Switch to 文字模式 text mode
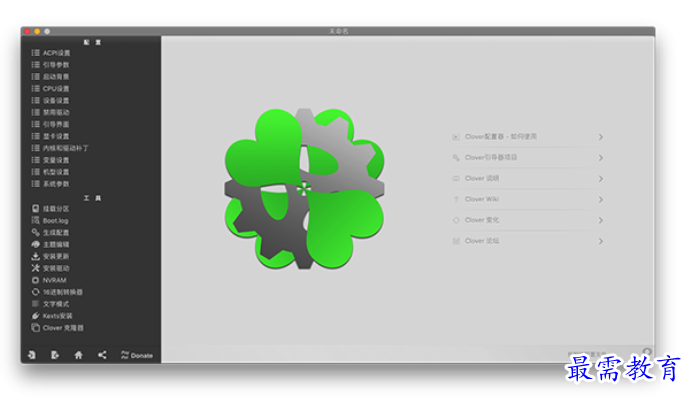 [51, 303]
